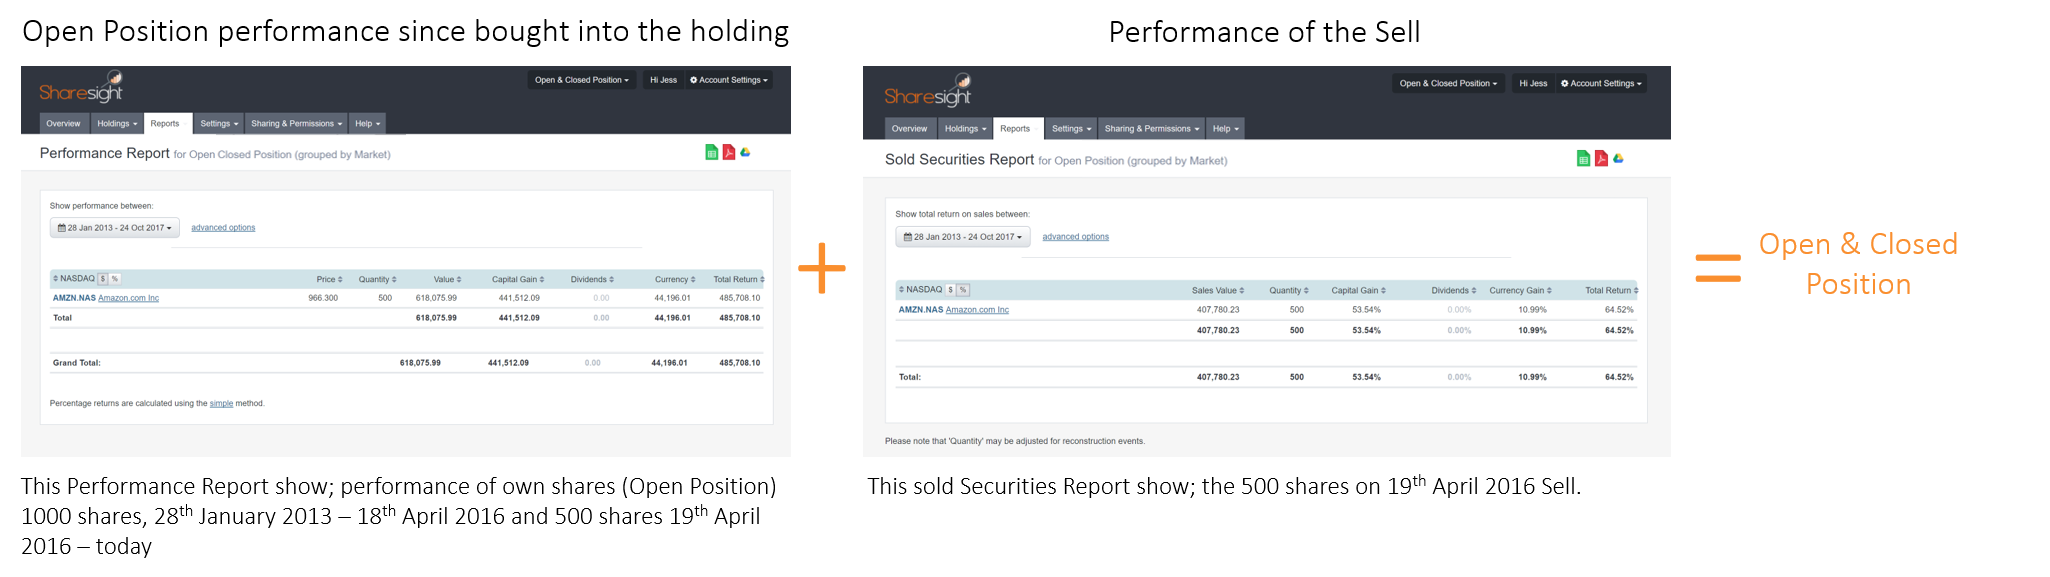Click the Sharesight logo in the Sold Securities Report window
2050x577 pixels.
pyautogui.click(x=927, y=91)
